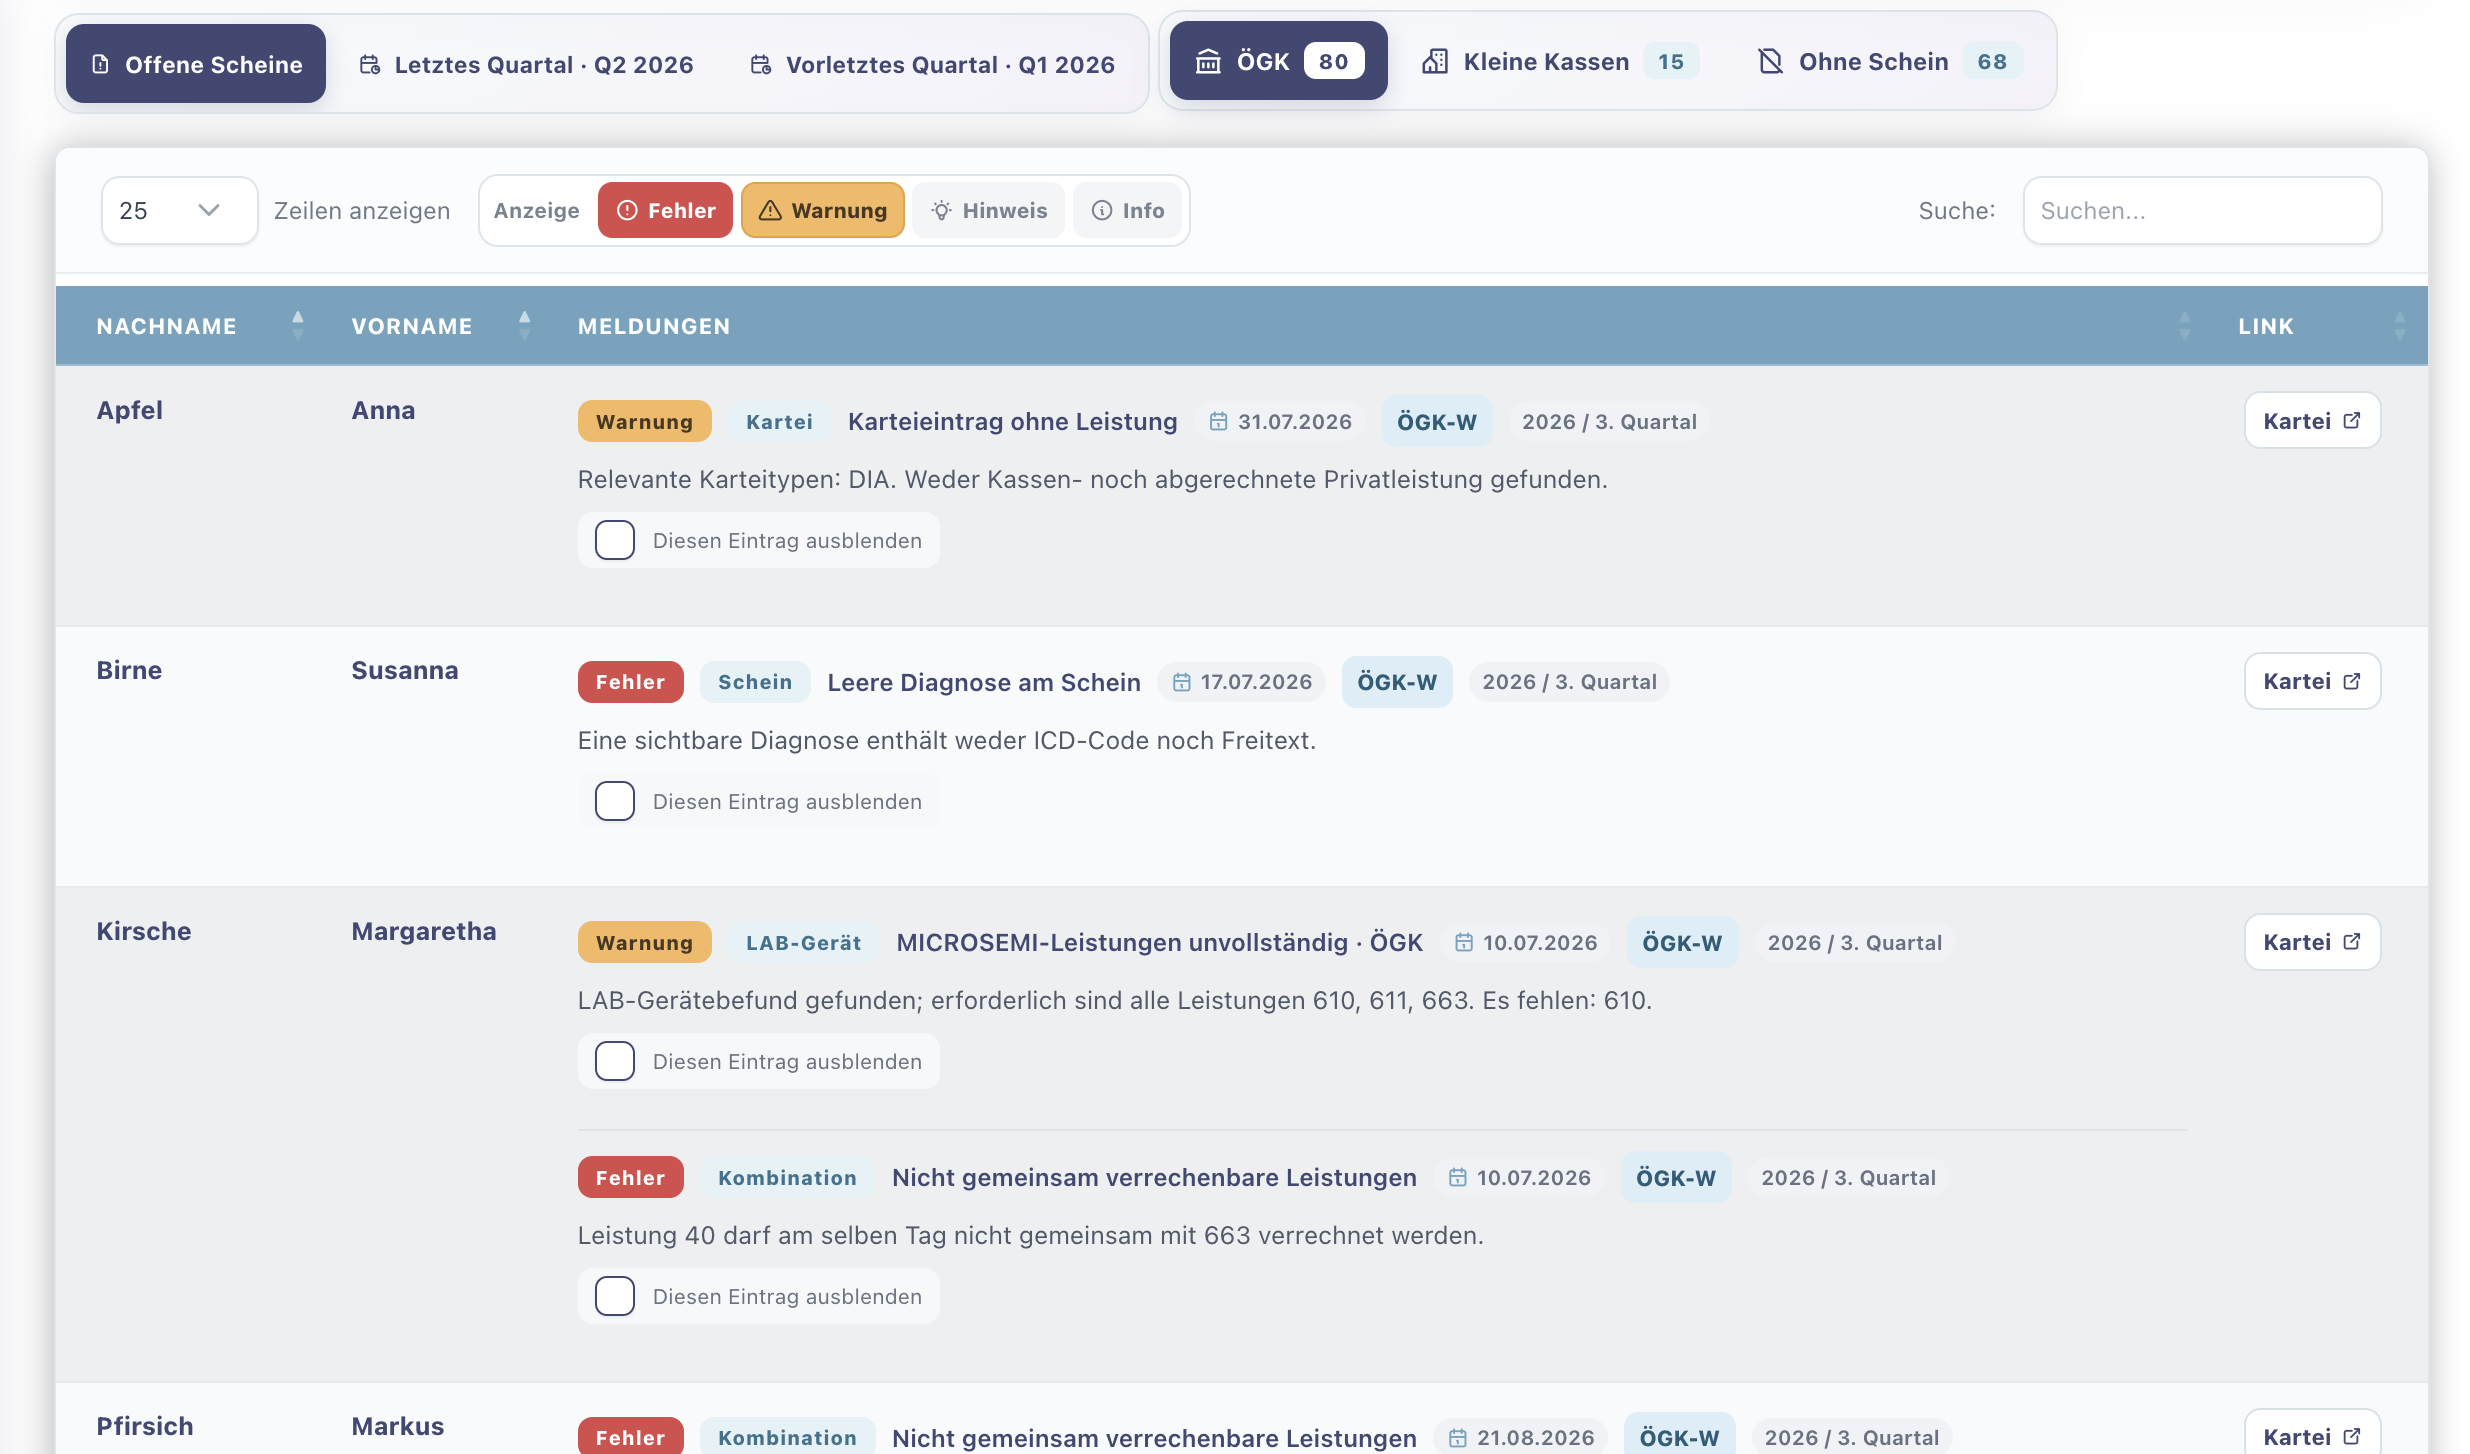
Task: Sort by Link column arrows
Action: click(2399, 325)
